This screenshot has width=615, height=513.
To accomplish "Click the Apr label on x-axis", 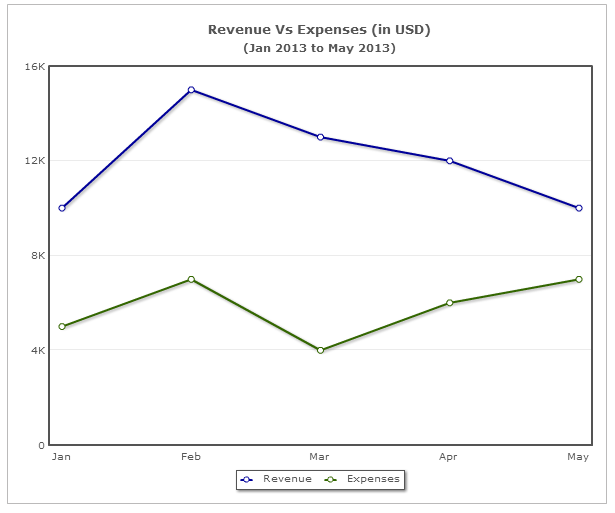I will tap(449, 457).
